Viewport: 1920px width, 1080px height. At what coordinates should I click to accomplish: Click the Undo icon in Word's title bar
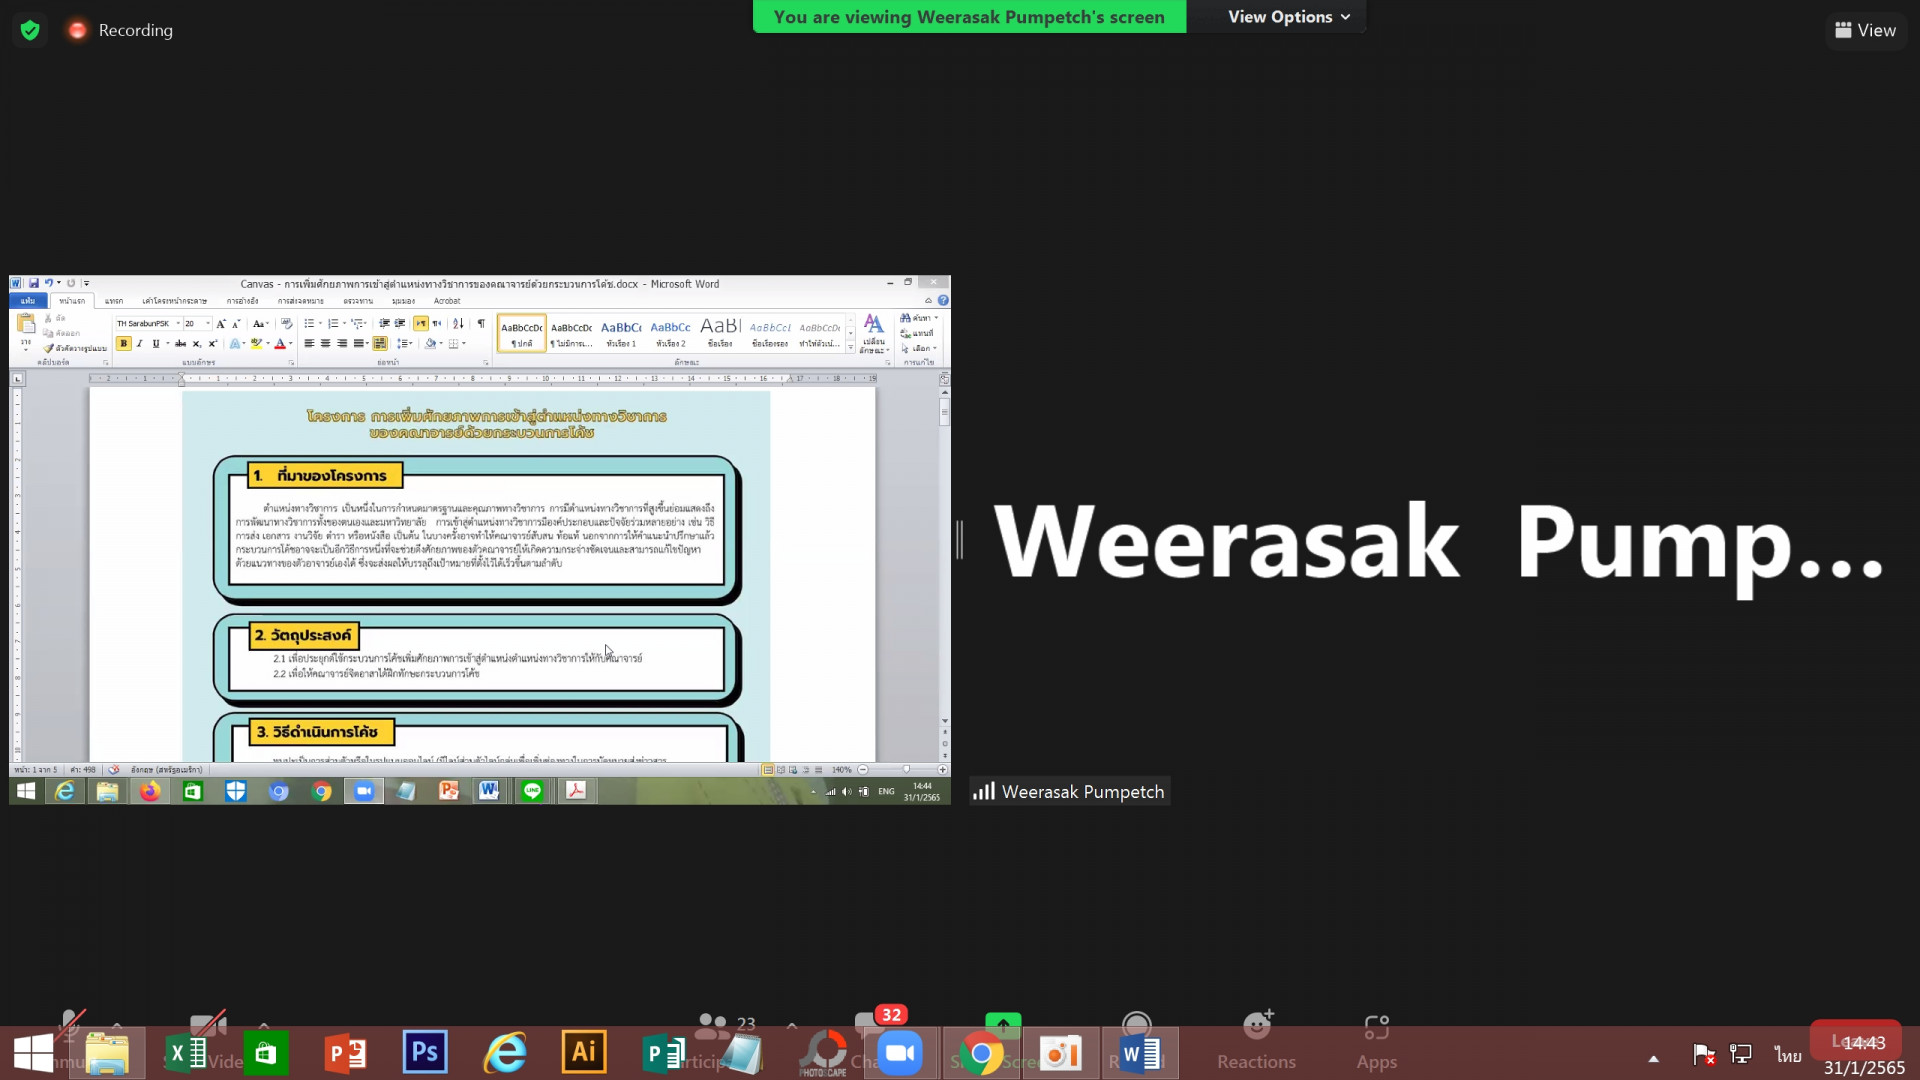[48, 283]
